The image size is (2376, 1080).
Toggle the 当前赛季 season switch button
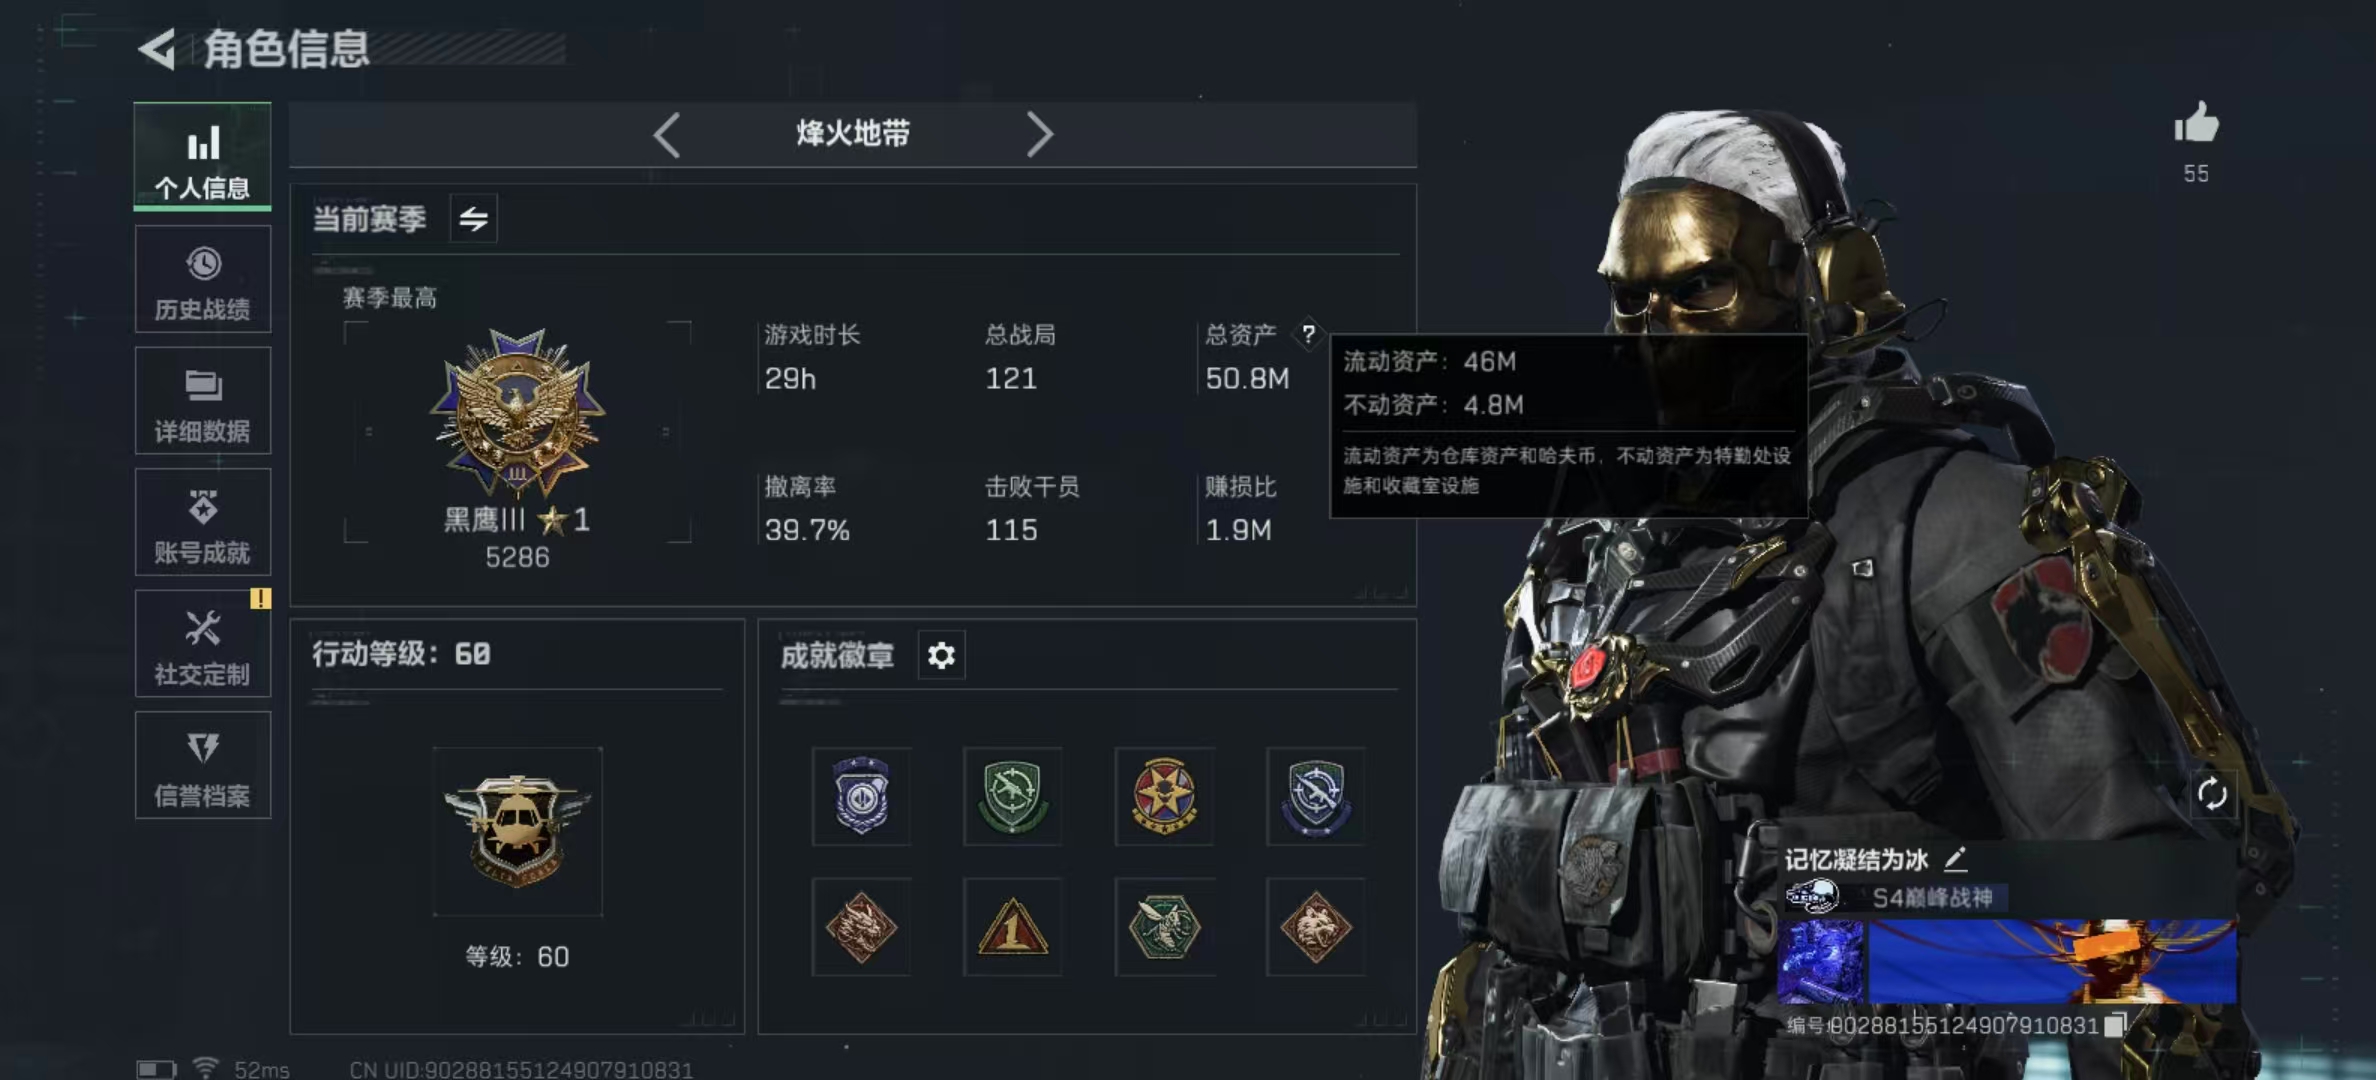pyautogui.click(x=473, y=218)
